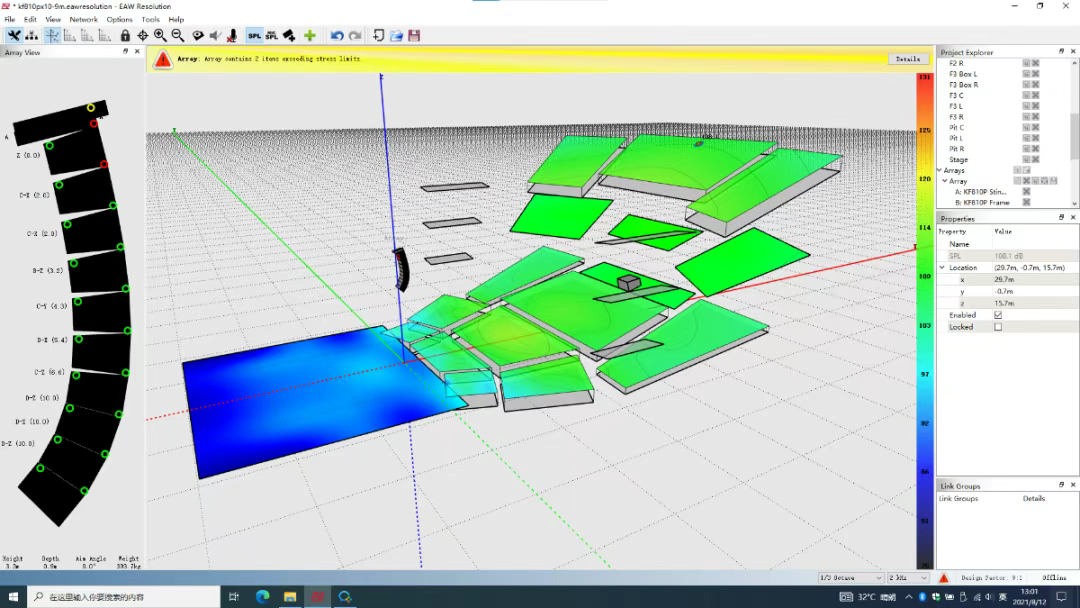1080x608 pixels.
Task: Click the undo arrow icon
Action: coord(337,36)
